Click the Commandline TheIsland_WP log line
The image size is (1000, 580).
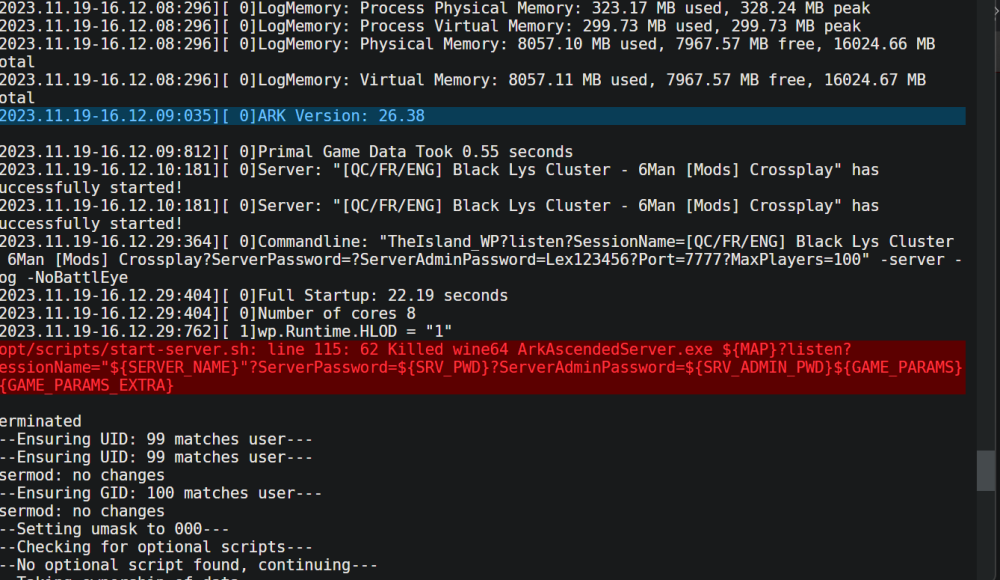[482, 260]
